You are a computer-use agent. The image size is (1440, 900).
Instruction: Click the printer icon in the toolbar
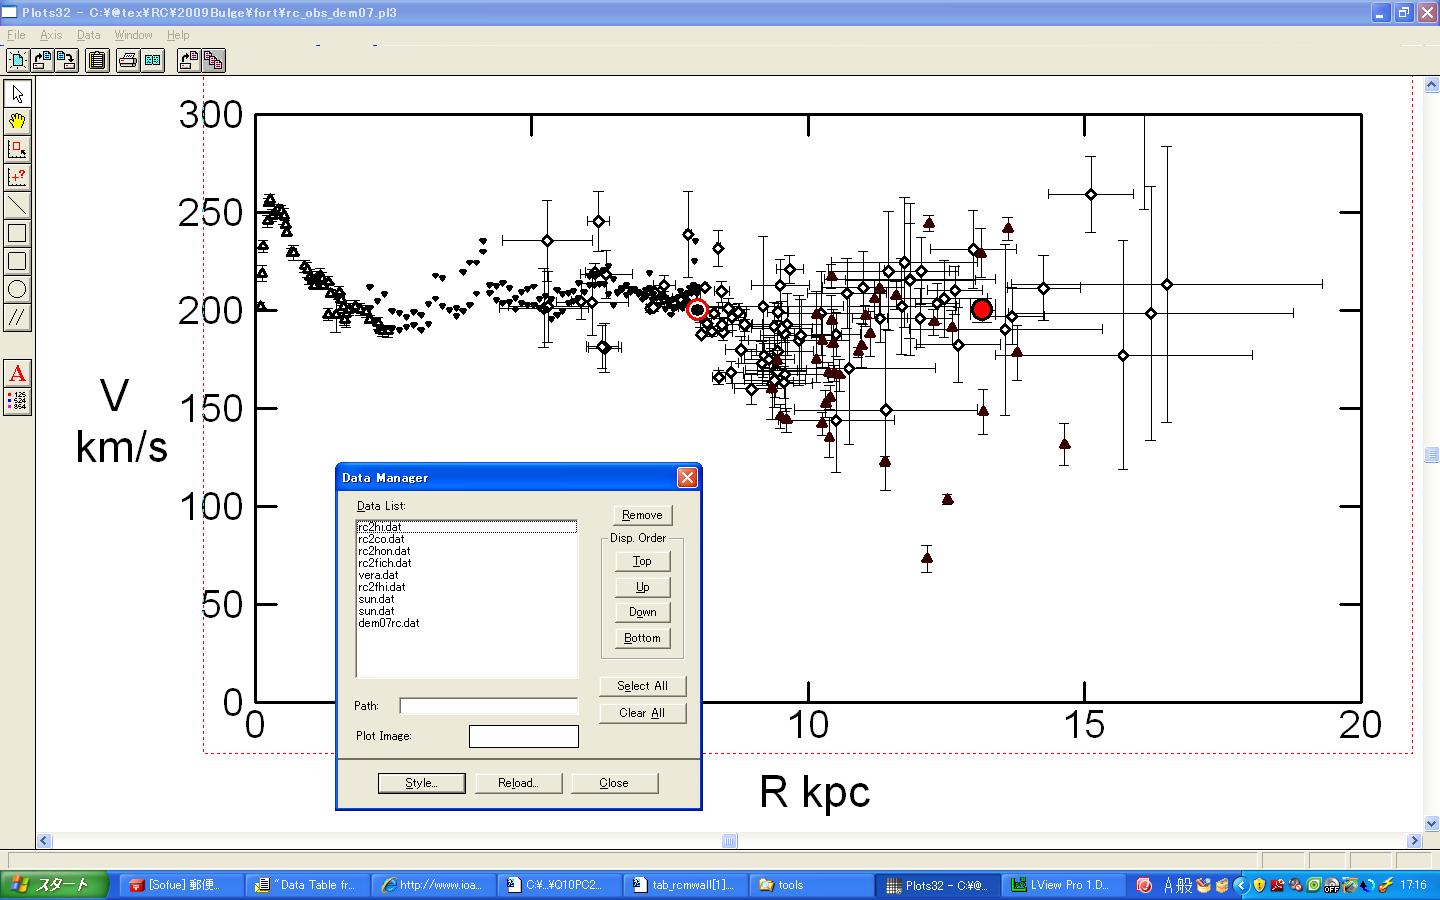pos(128,60)
